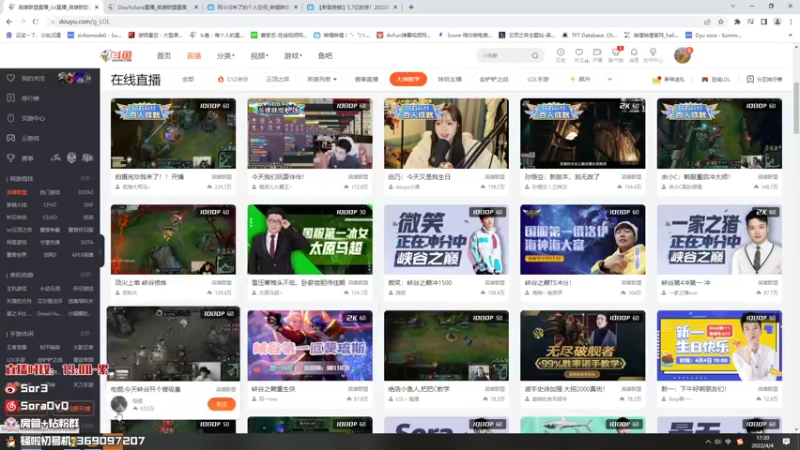Open 新年送礼 gift icon link
This screenshot has height=450, width=800.
tap(668, 80)
